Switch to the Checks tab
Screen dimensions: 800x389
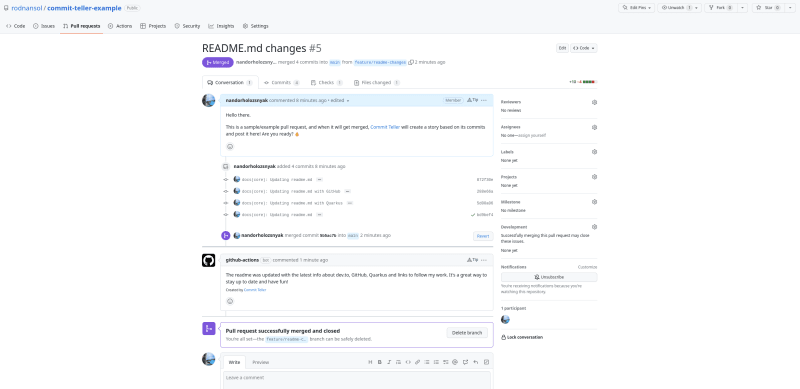(327, 83)
